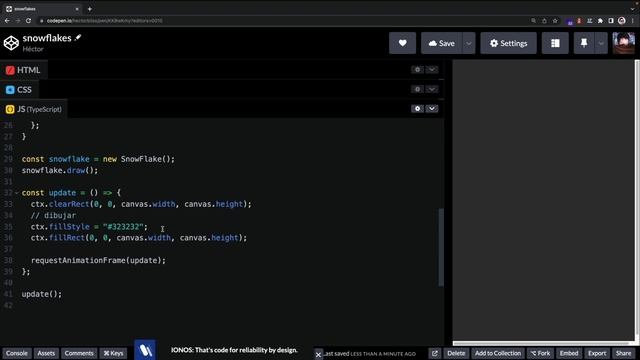
Task: Open the Comments panel
Action: (x=79, y=353)
